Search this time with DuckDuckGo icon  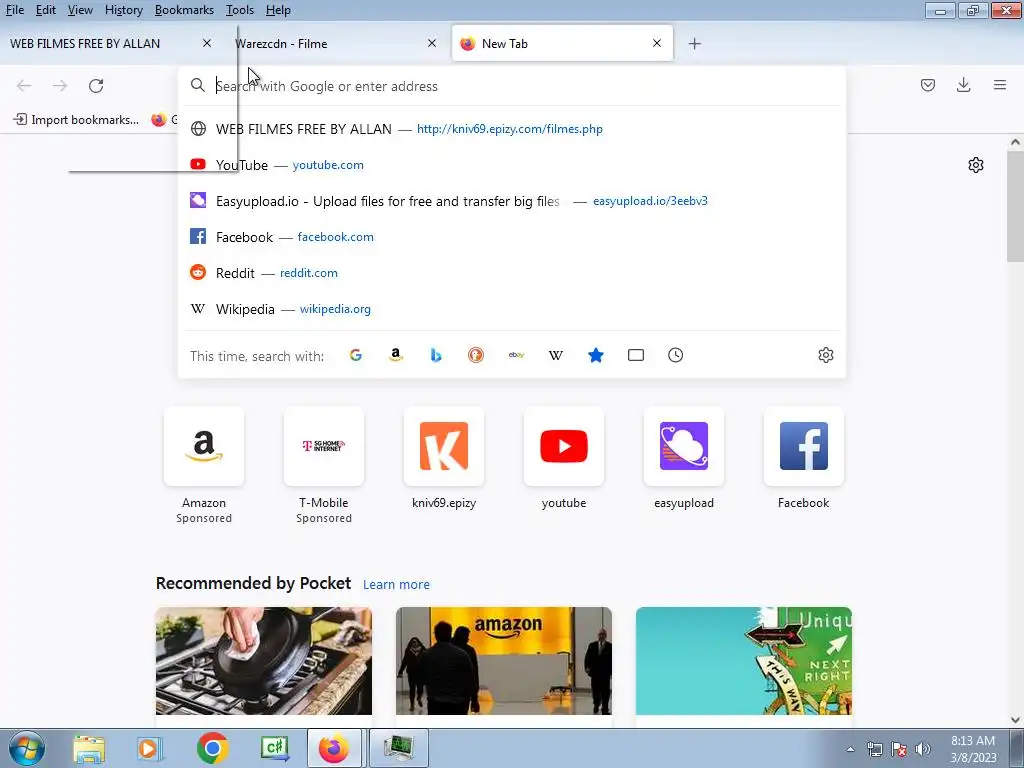coord(475,355)
